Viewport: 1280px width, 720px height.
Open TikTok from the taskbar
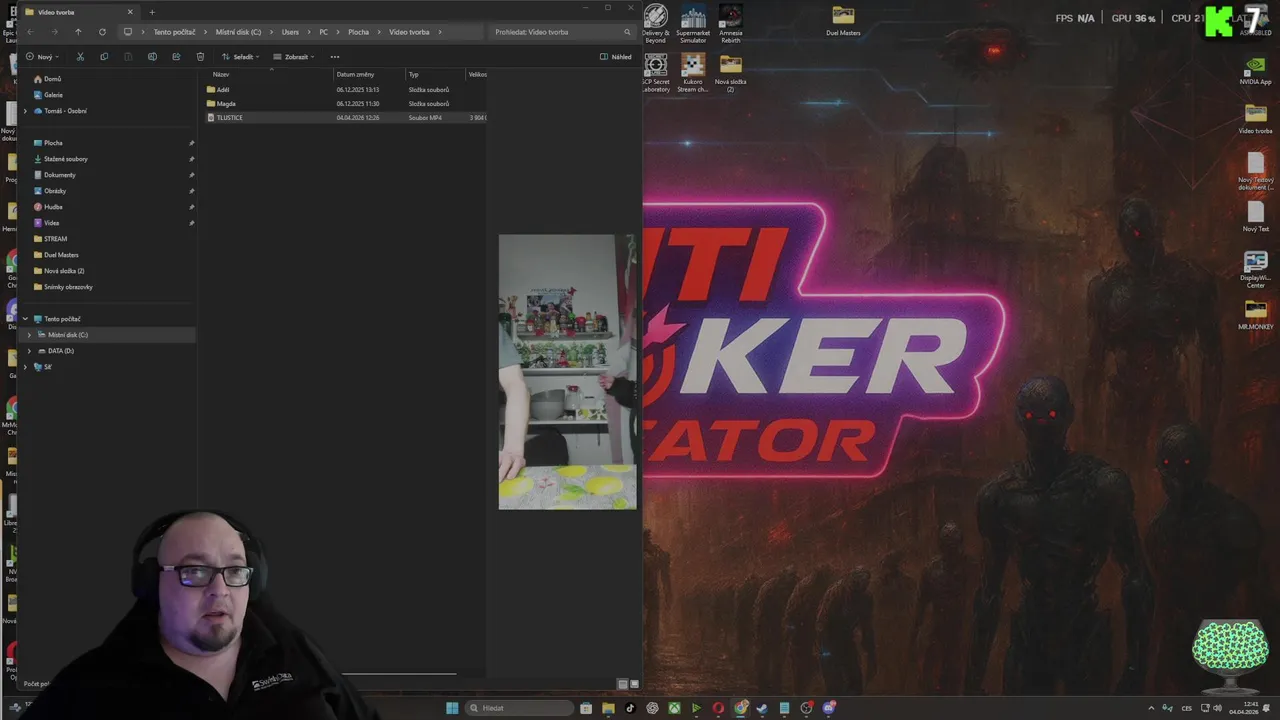tap(630, 708)
